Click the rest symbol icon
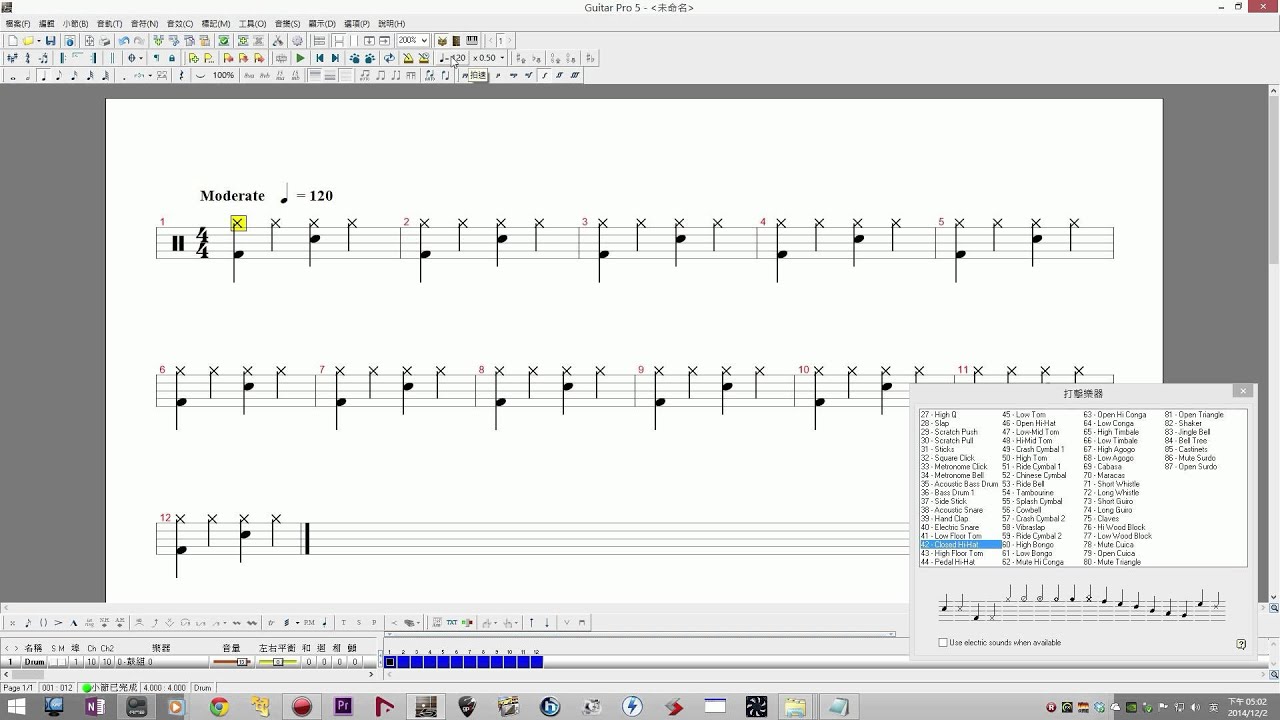This screenshot has height=720, width=1280. pos(181,75)
